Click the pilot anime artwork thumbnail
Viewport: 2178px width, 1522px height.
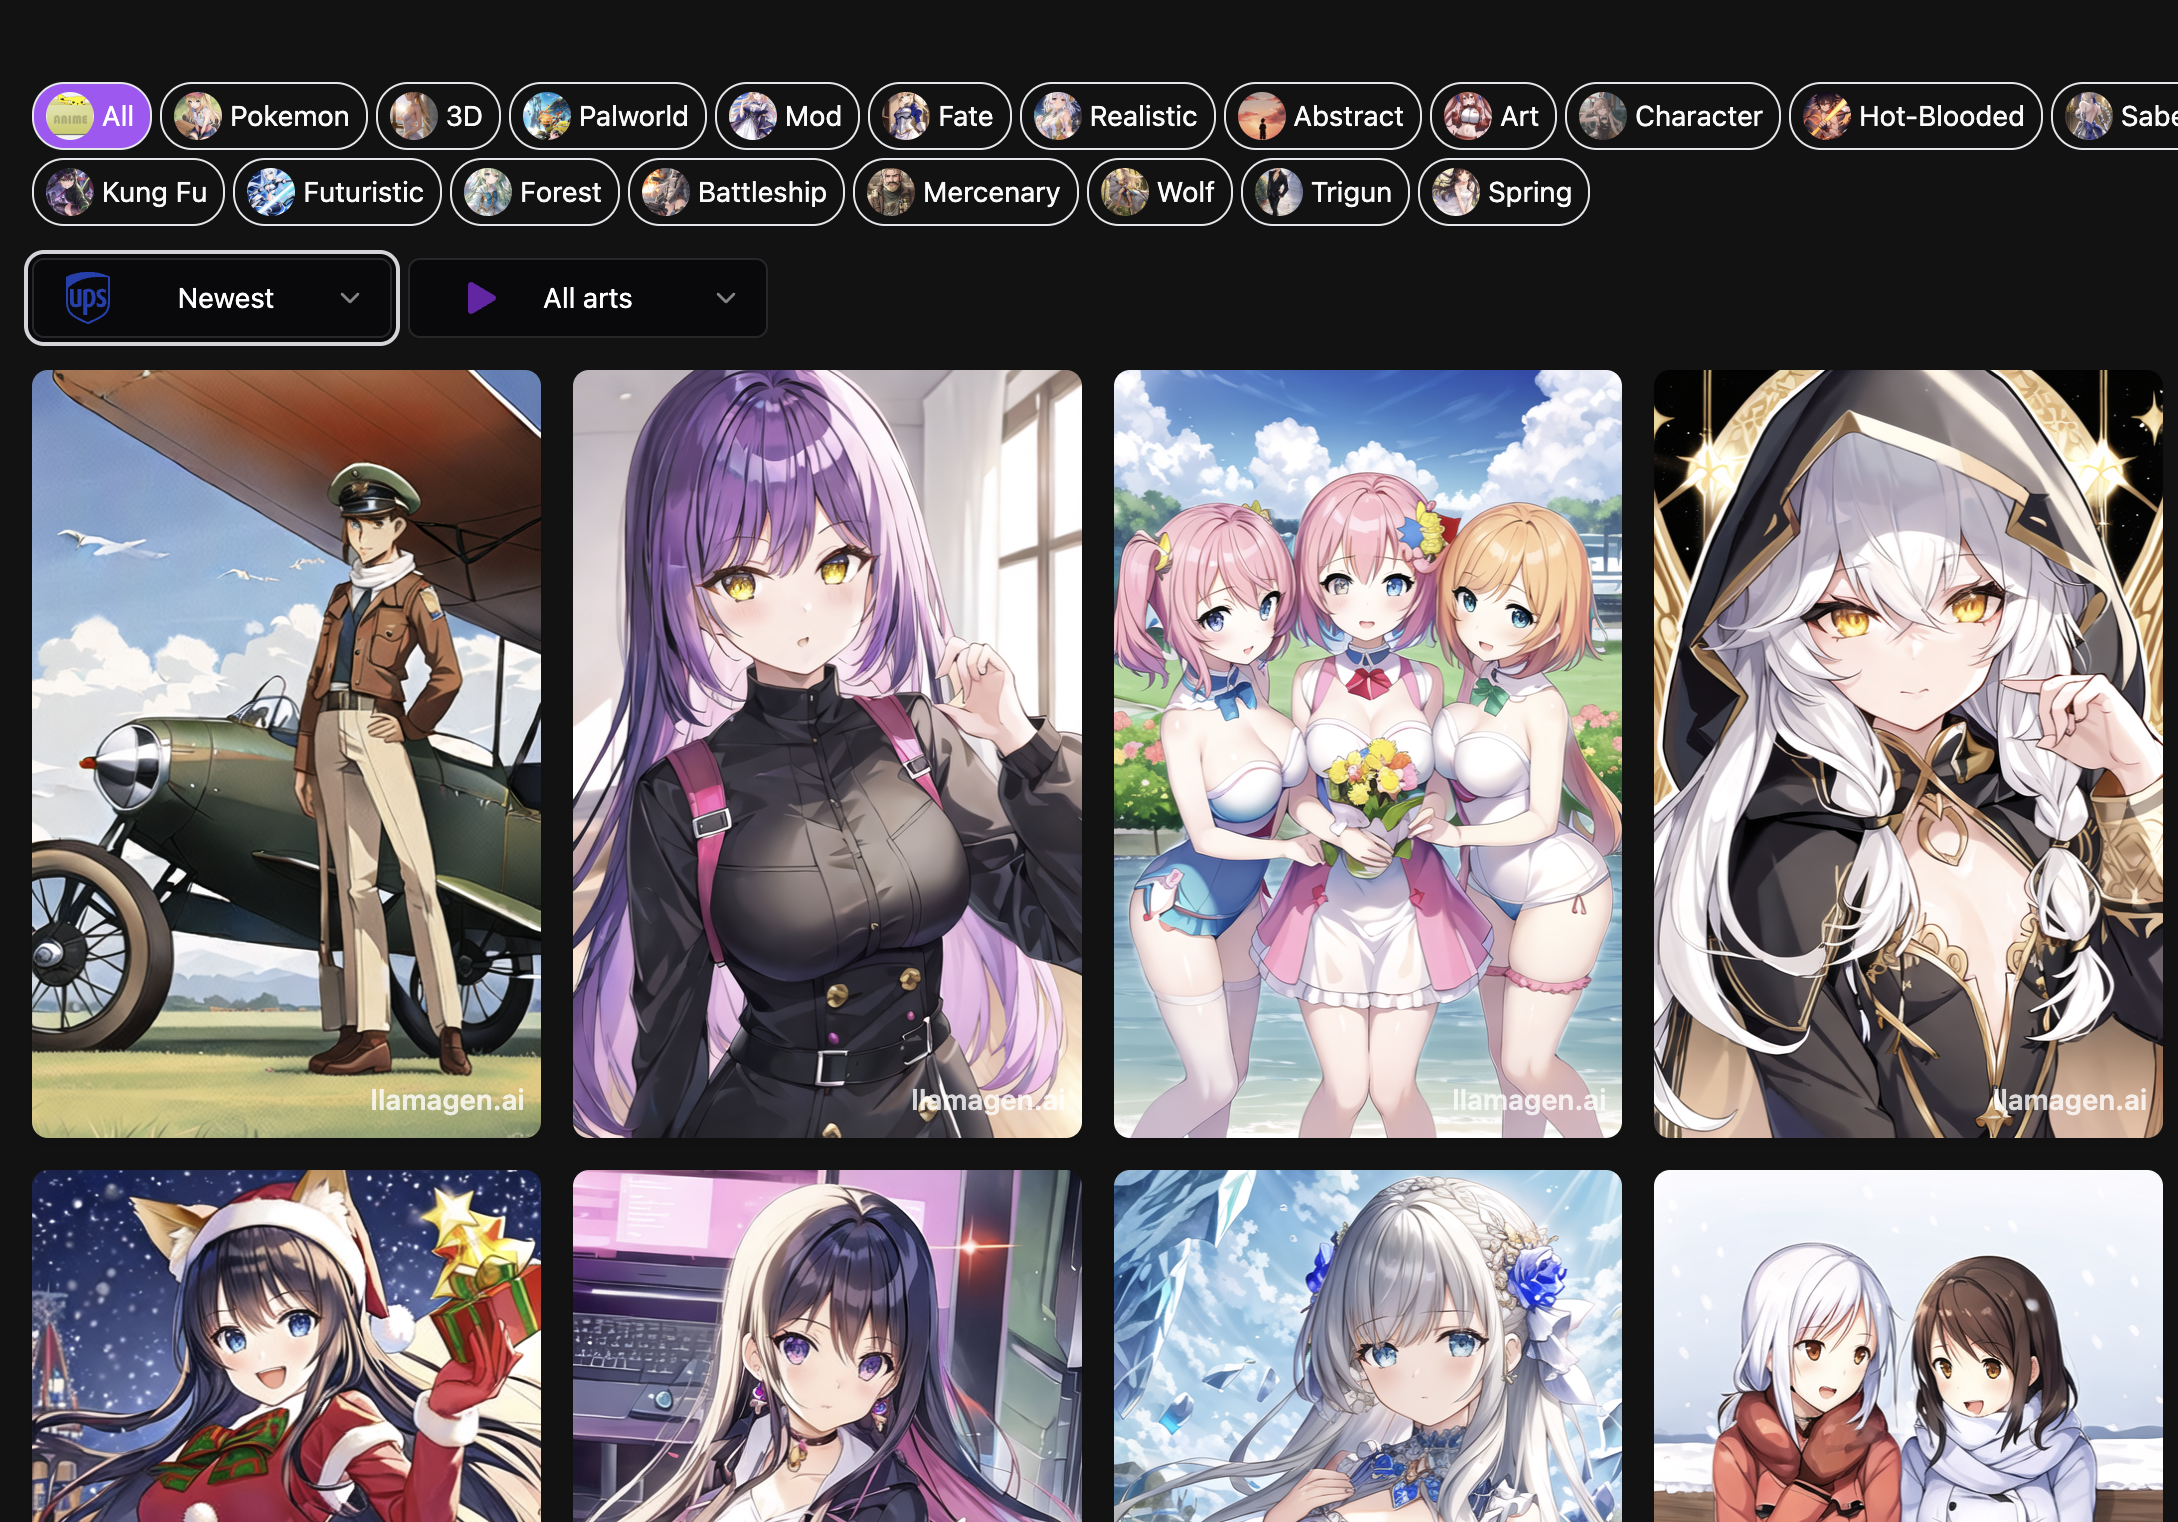(286, 753)
